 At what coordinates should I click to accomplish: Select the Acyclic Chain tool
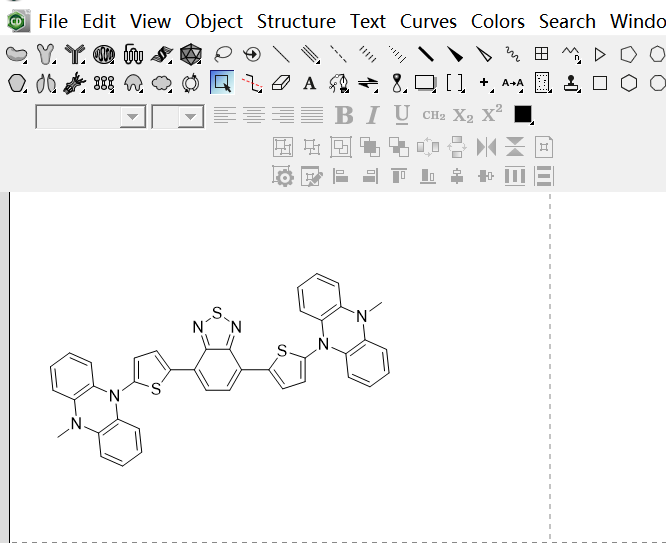571,54
